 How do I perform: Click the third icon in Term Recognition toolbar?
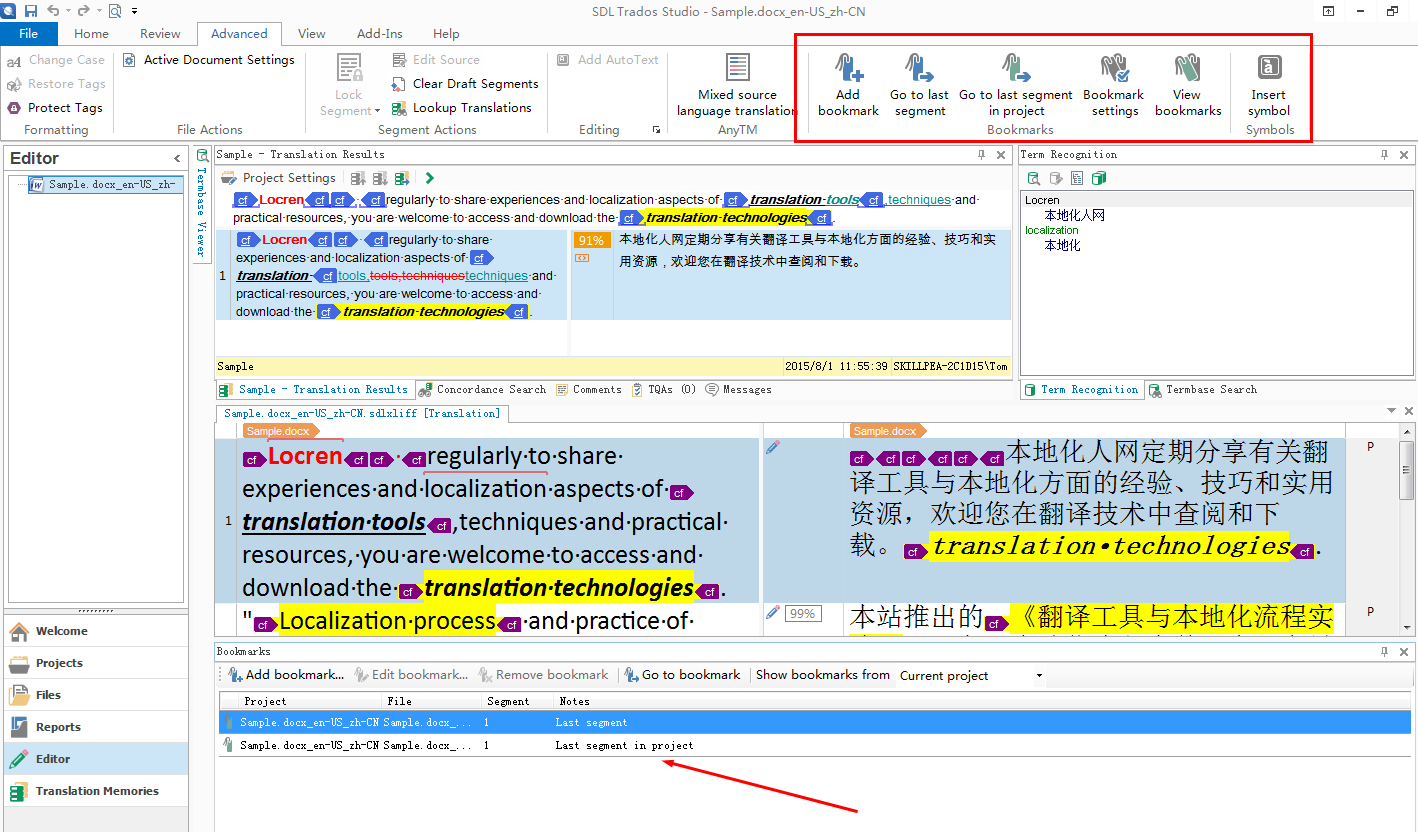[1077, 178]
